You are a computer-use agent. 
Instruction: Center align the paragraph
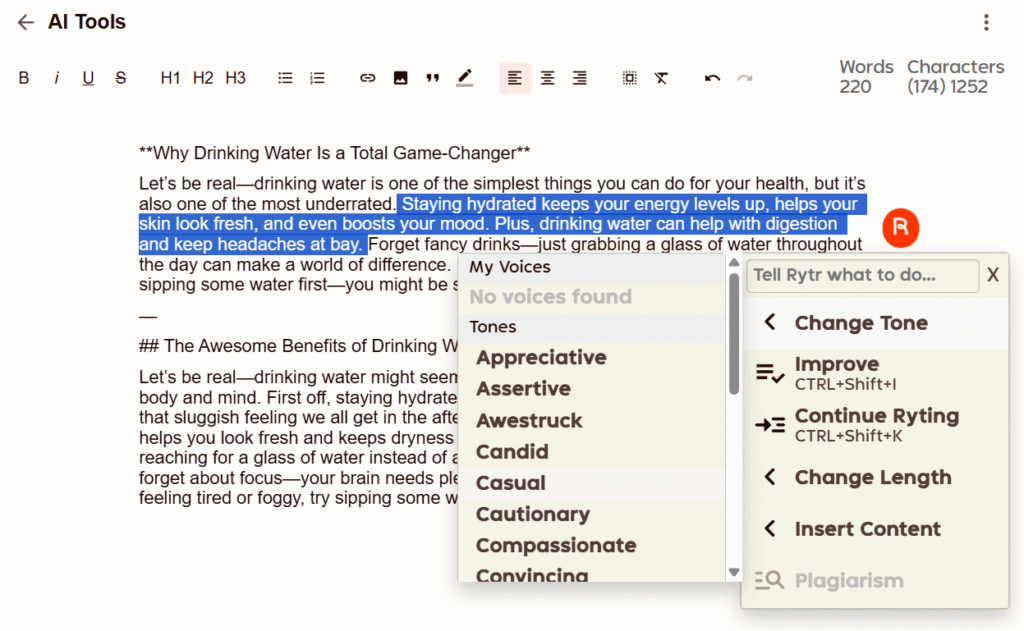547,78
